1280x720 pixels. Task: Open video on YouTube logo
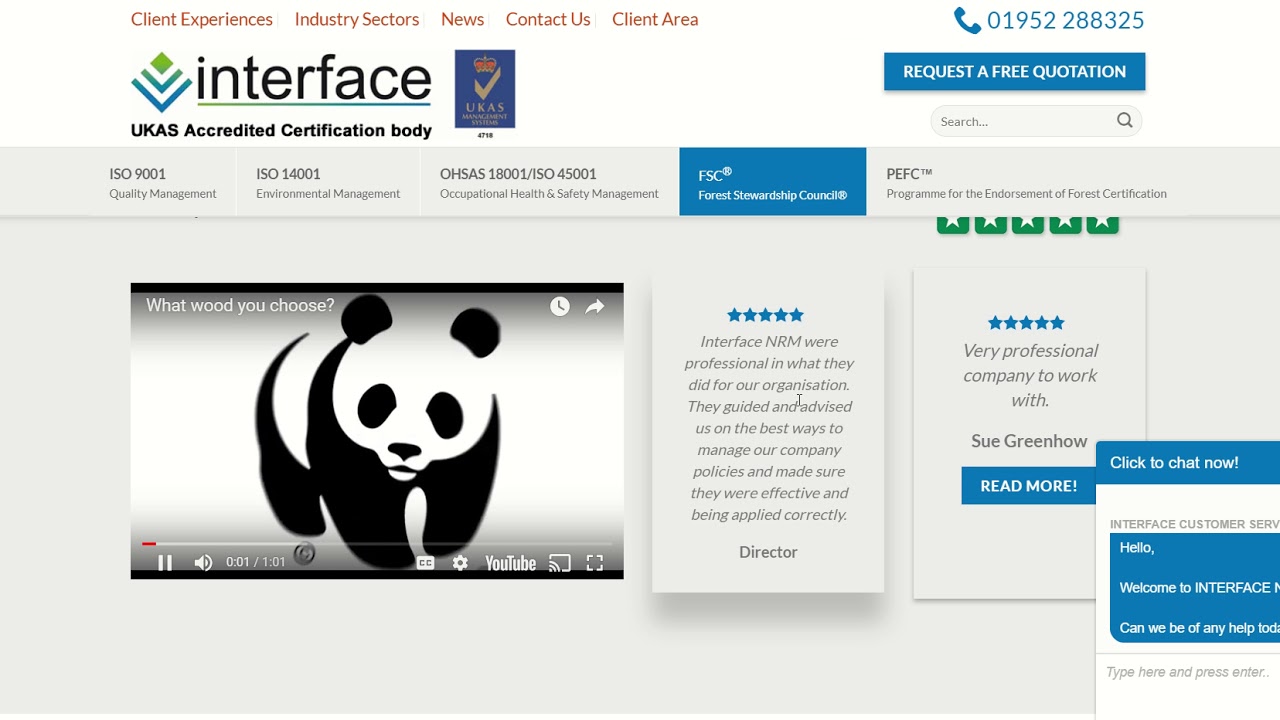[511, 564]
